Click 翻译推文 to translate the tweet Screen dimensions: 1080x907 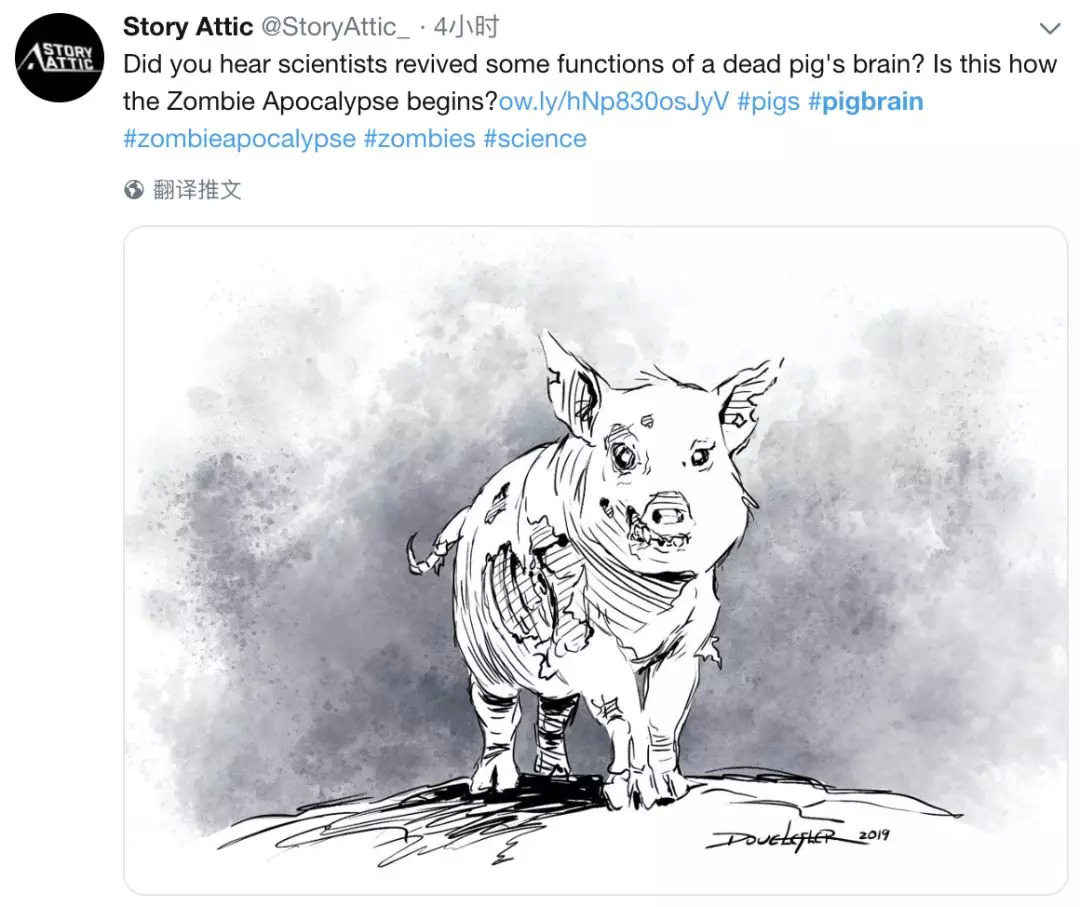coord(197,190)
